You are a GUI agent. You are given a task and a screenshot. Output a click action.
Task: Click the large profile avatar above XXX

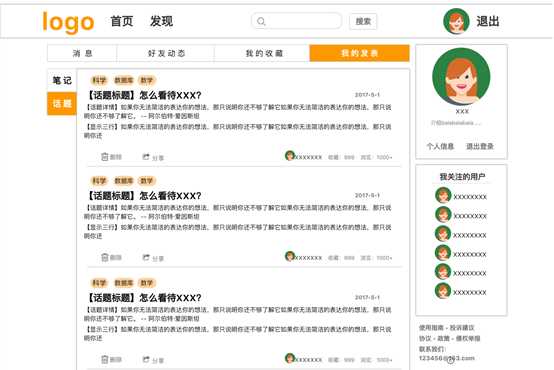click(461, 77)
